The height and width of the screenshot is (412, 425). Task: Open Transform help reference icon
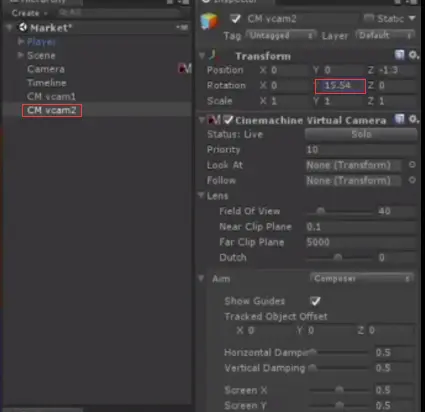coord(399,55)
